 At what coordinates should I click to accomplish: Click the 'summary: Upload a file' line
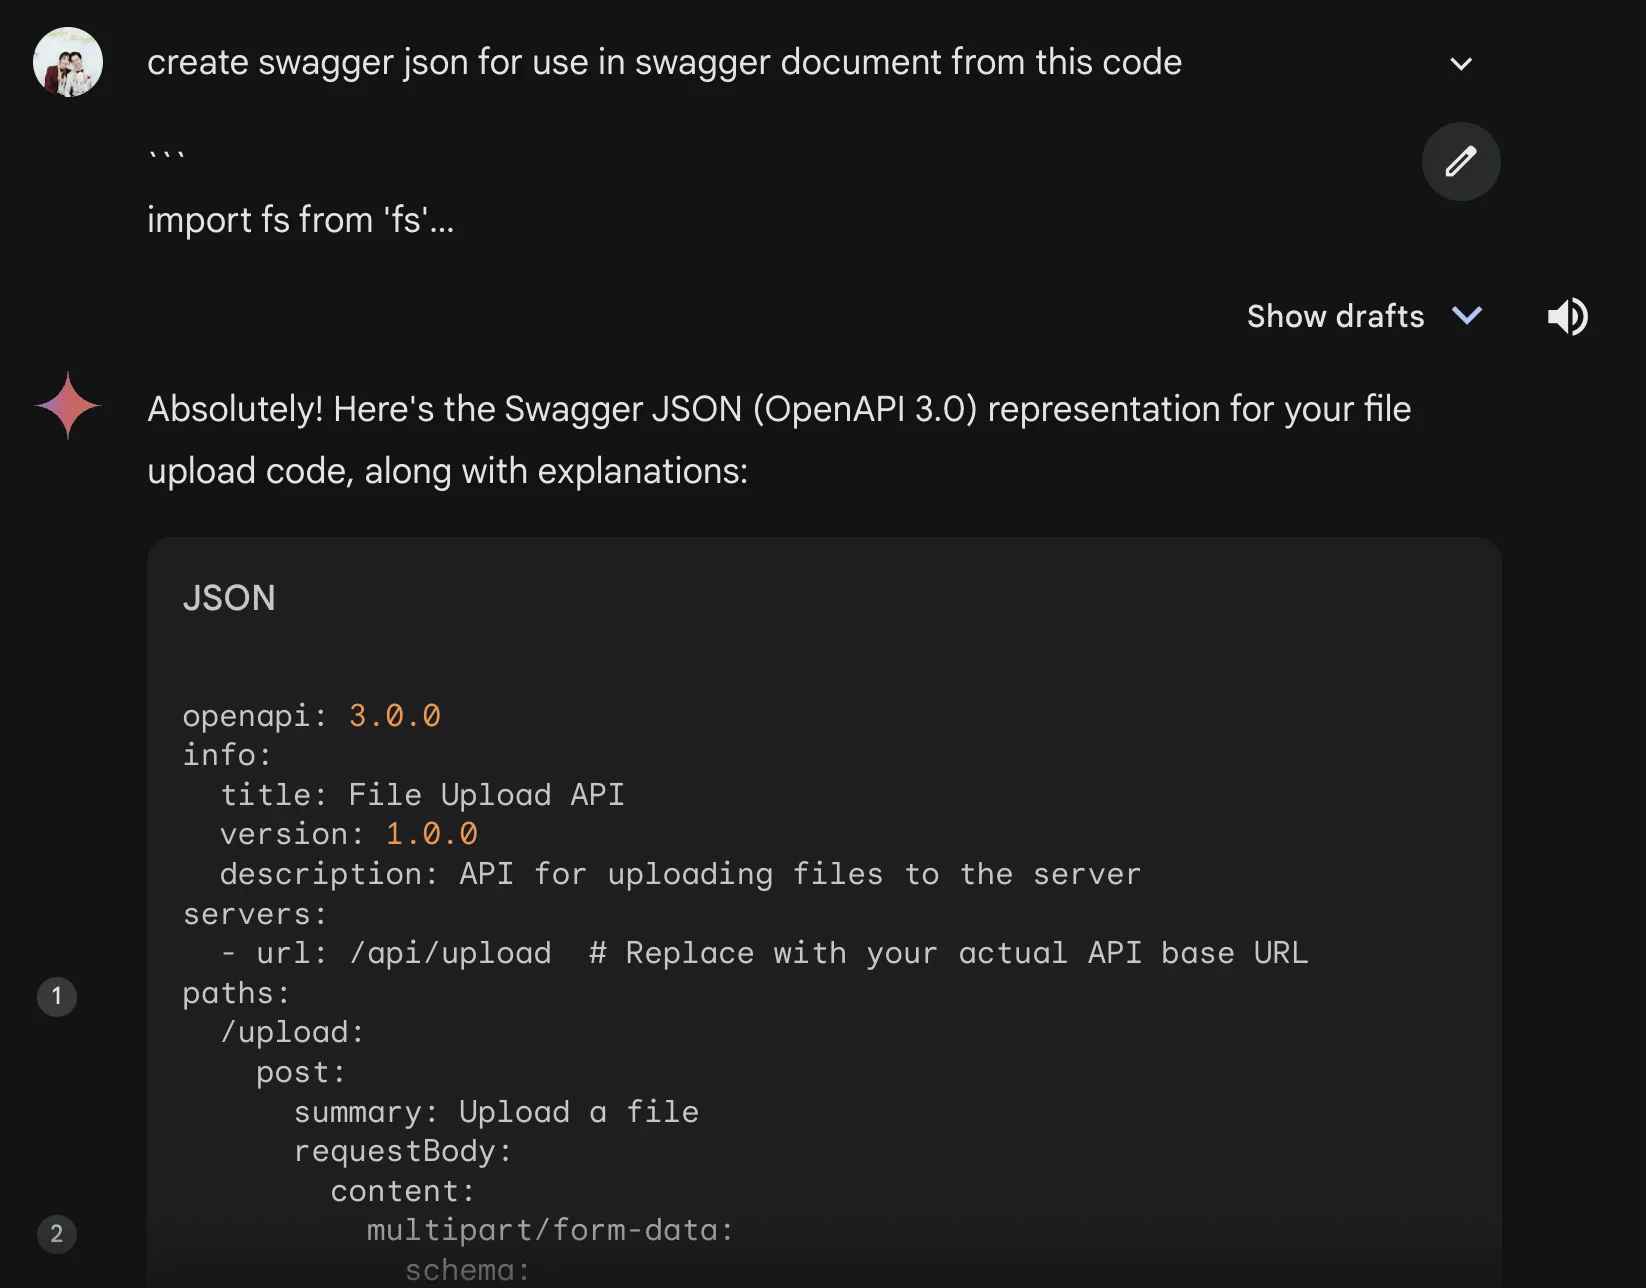click(x=496, y=1112)
